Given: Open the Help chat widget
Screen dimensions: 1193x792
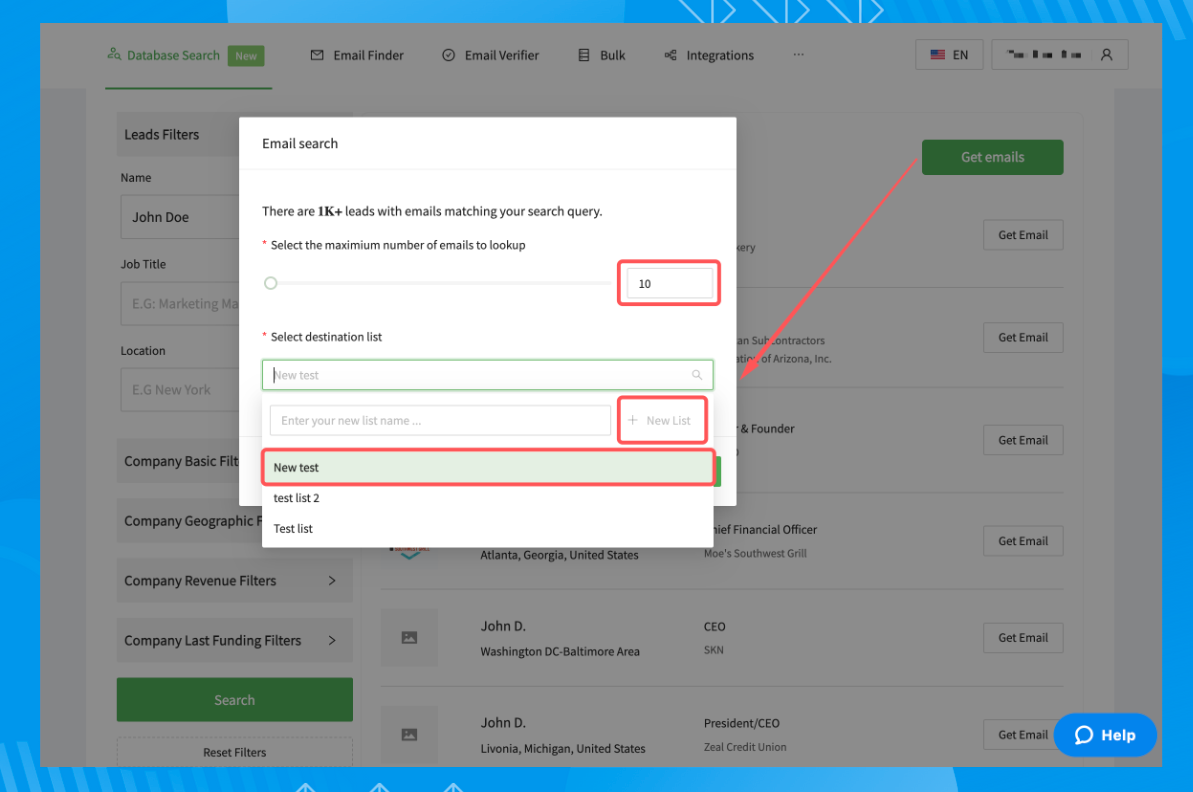Looking at the screenshot, I should click(1105, 735).
